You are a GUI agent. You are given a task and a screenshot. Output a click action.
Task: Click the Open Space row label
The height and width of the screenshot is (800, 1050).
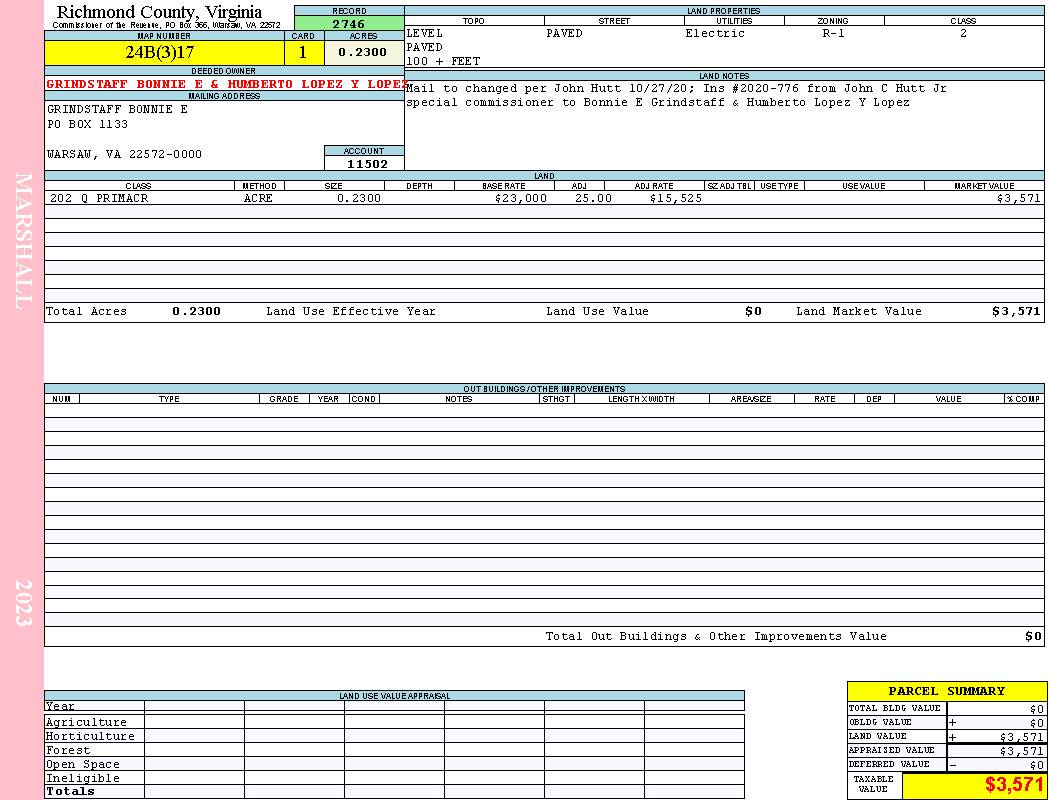point(82,765)
